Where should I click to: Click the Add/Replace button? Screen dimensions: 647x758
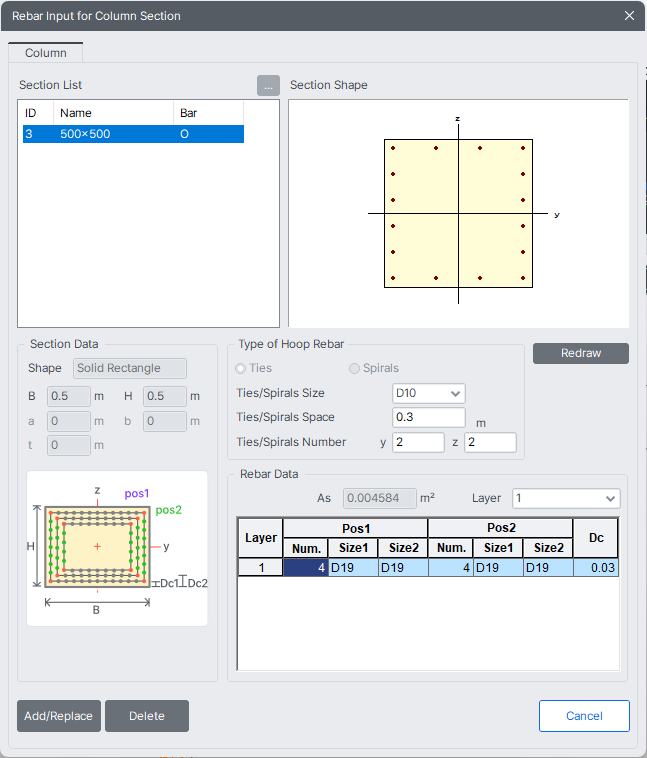(x=59, y=716)
